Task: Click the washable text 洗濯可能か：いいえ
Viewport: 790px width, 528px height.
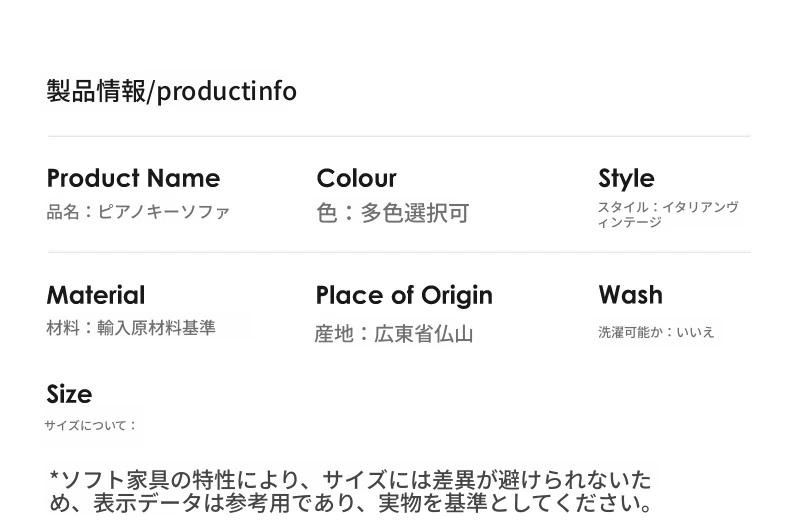Action: [656, 332]
